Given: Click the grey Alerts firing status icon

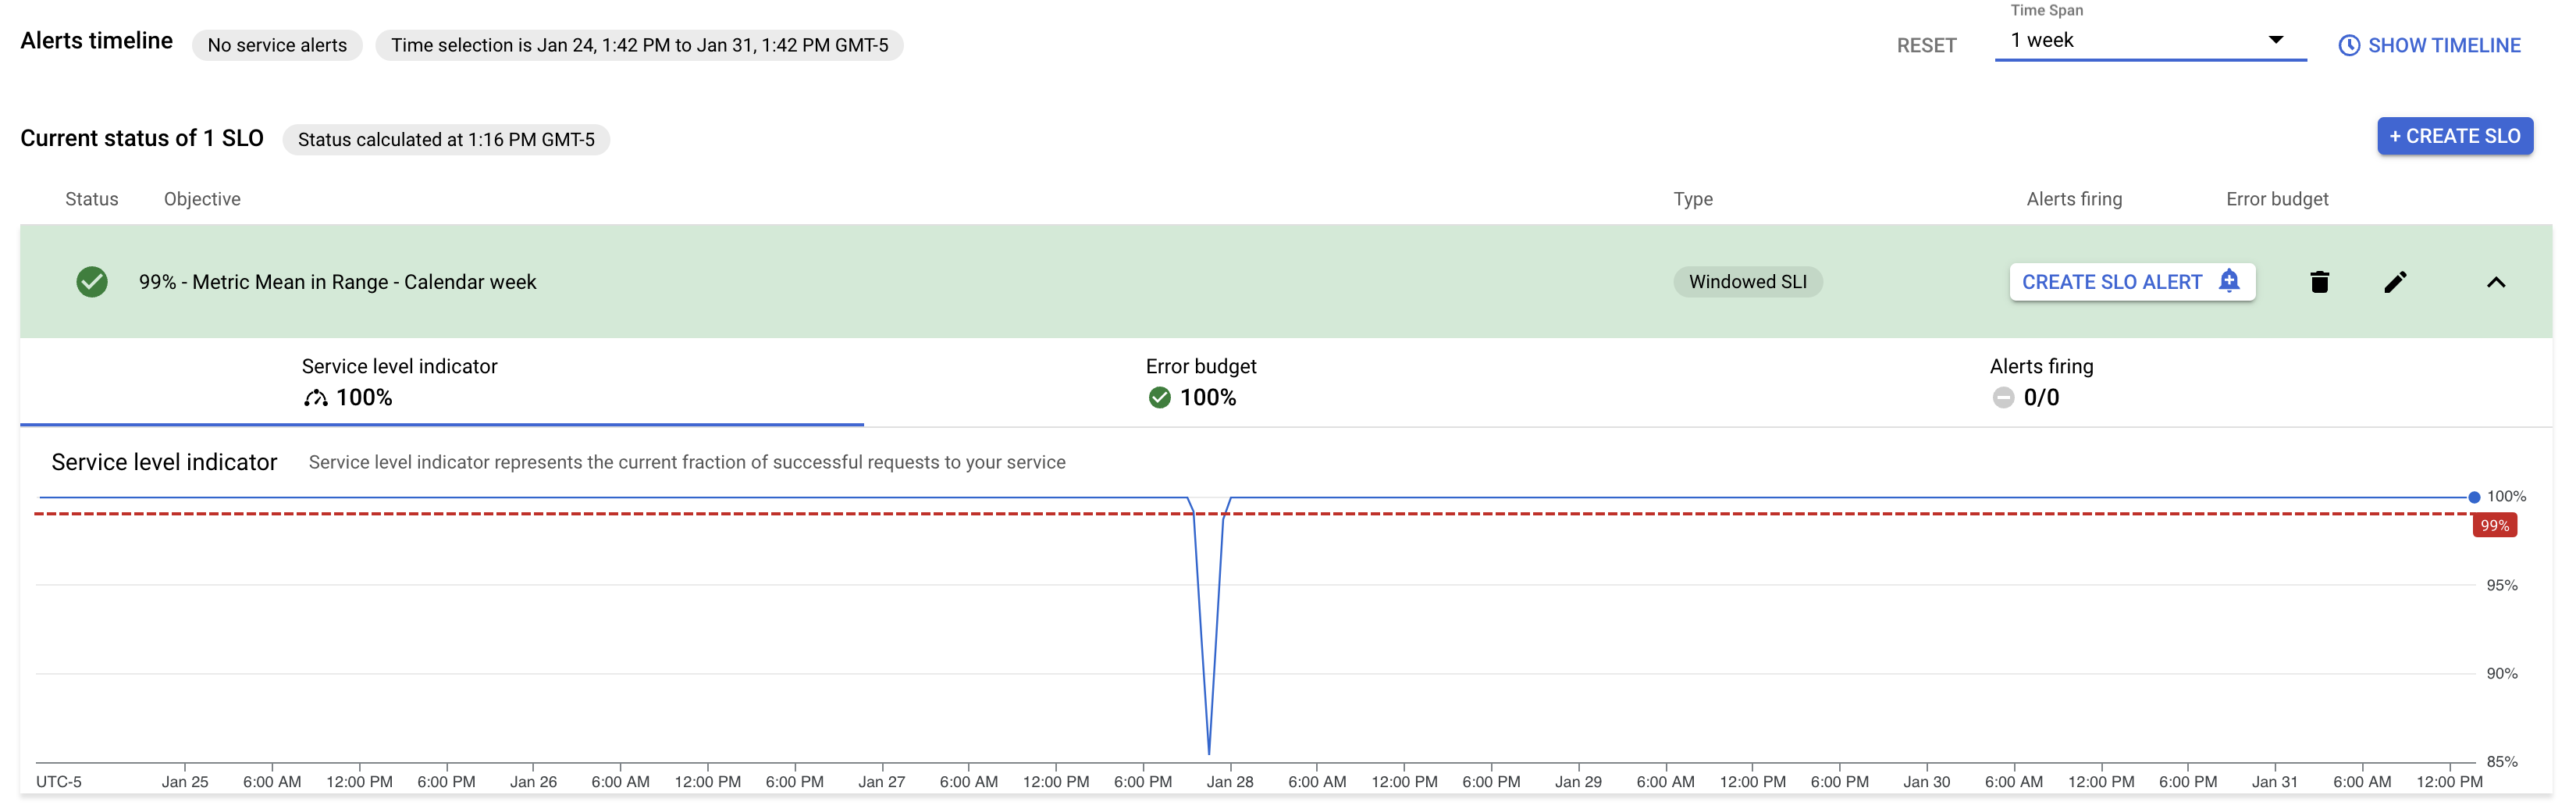Looking at the screenshot, I should pos(2003,398).
